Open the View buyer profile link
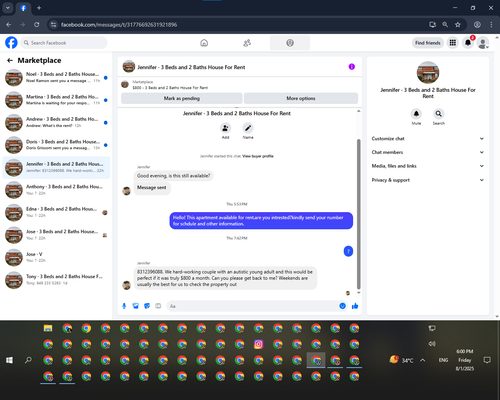The height and width of the screenshot is (400, 500). [258, 156]
